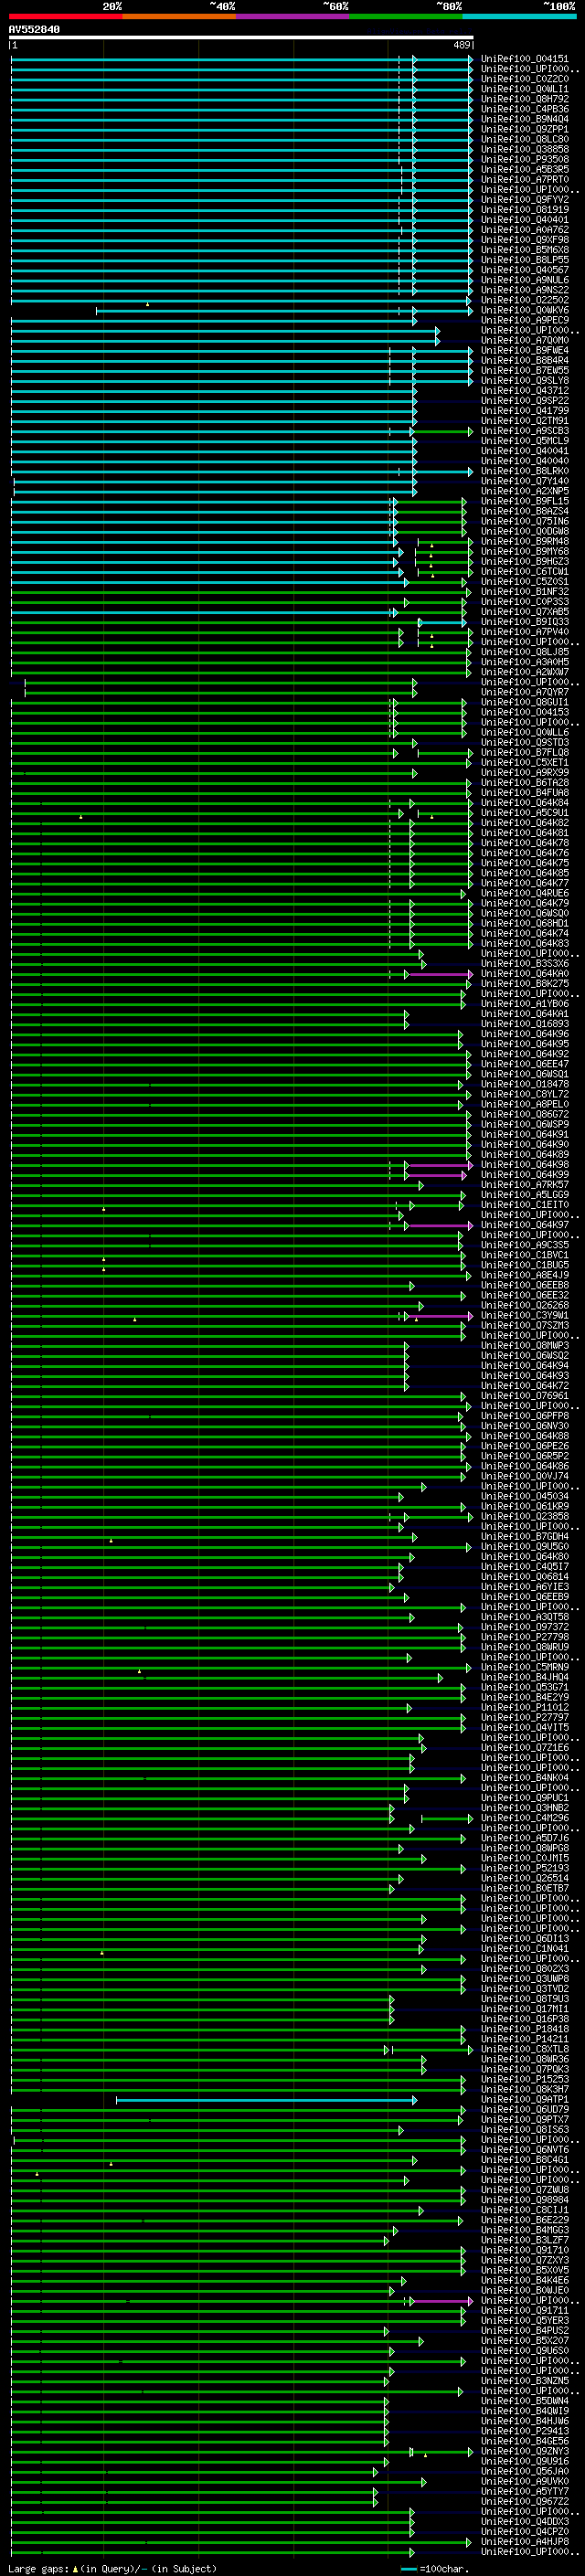The image size is (585, 2576).
Task: Select hit label UniRef100_Q9ZPP1
Action: coord(525,129)
